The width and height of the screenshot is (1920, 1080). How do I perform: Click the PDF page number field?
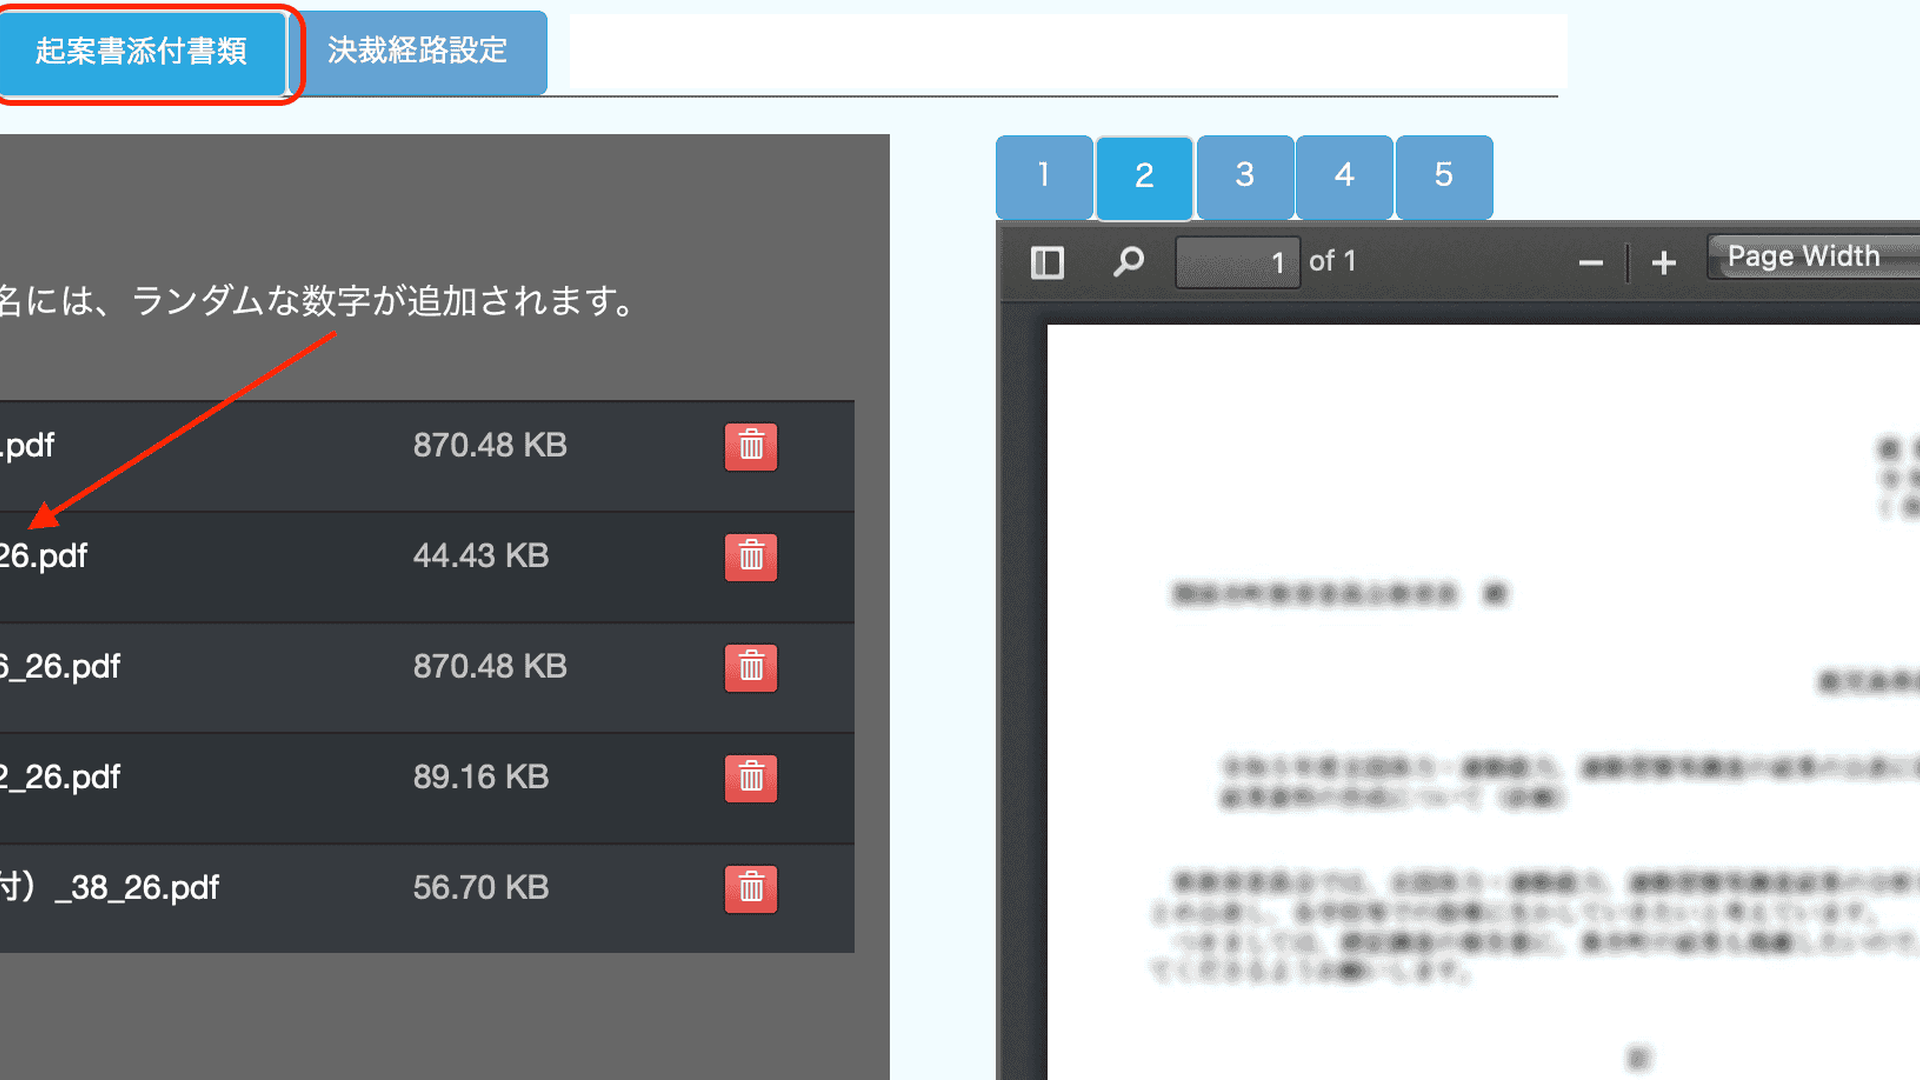pyautogui.click(x=1237, y=263)
